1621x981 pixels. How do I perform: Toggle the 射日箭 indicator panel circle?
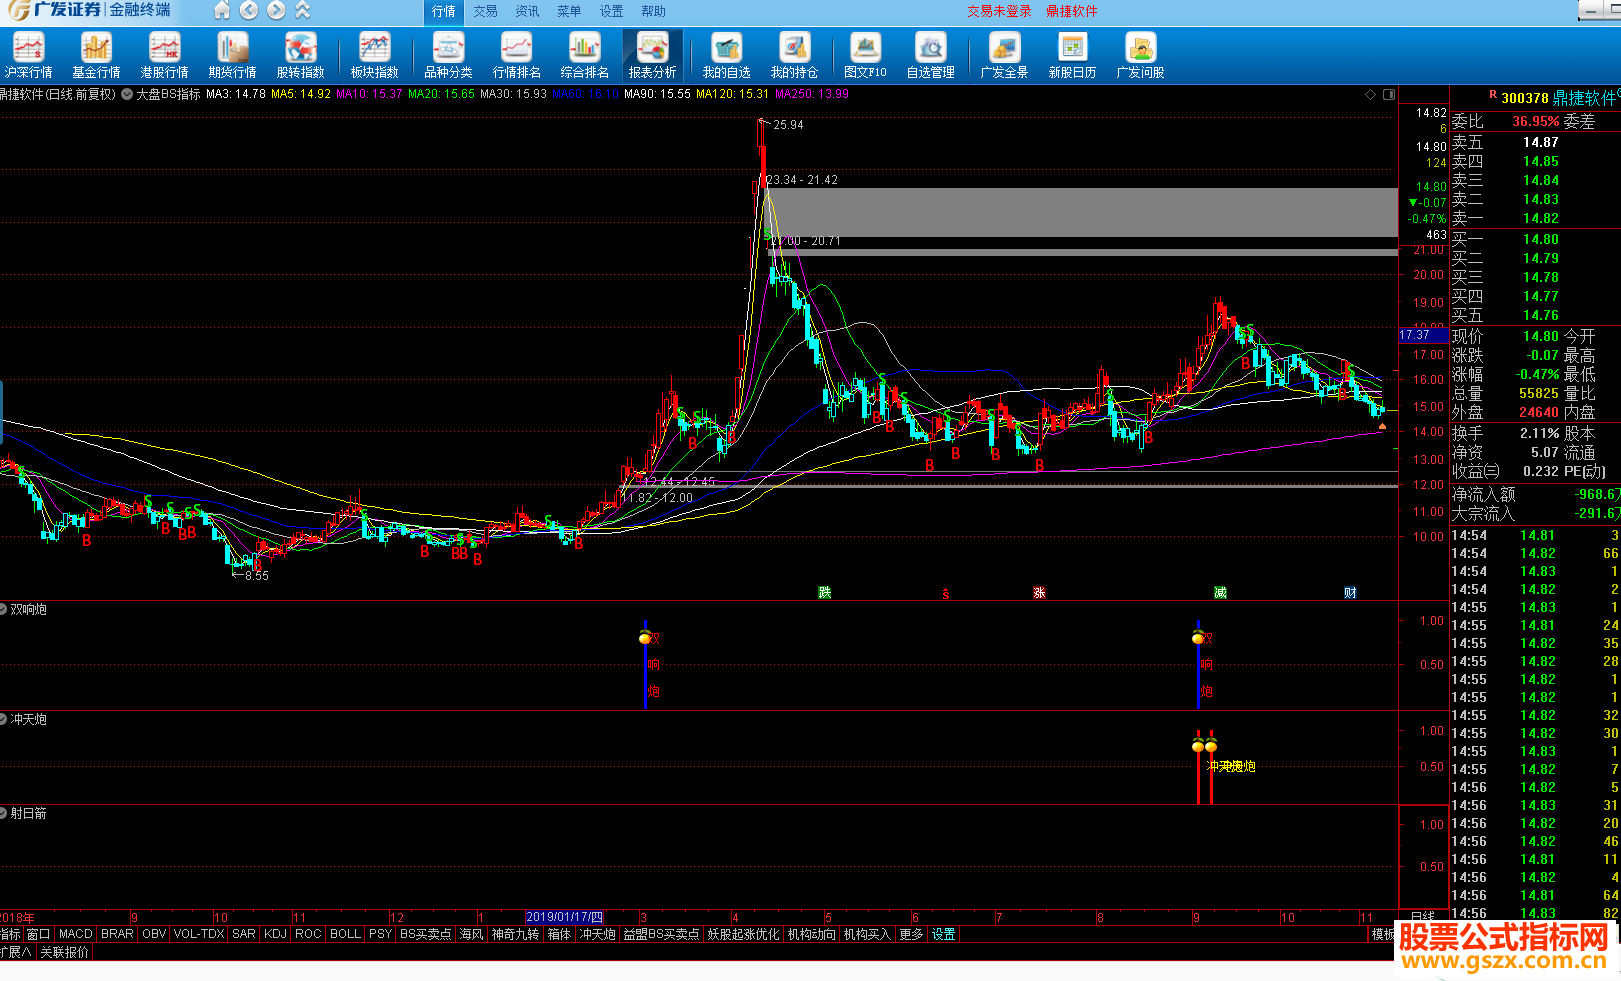click(x=4, y=813)
